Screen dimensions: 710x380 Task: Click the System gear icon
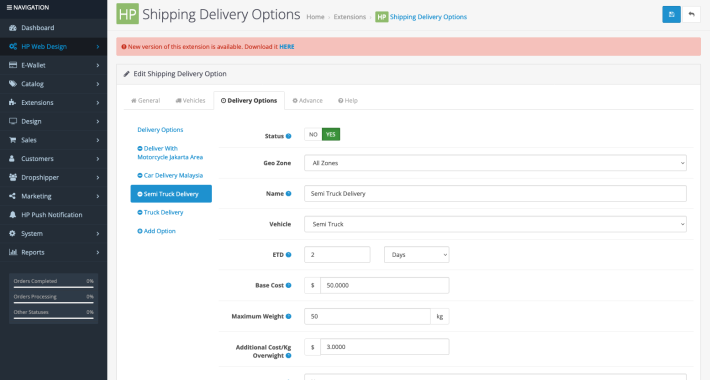13,233
